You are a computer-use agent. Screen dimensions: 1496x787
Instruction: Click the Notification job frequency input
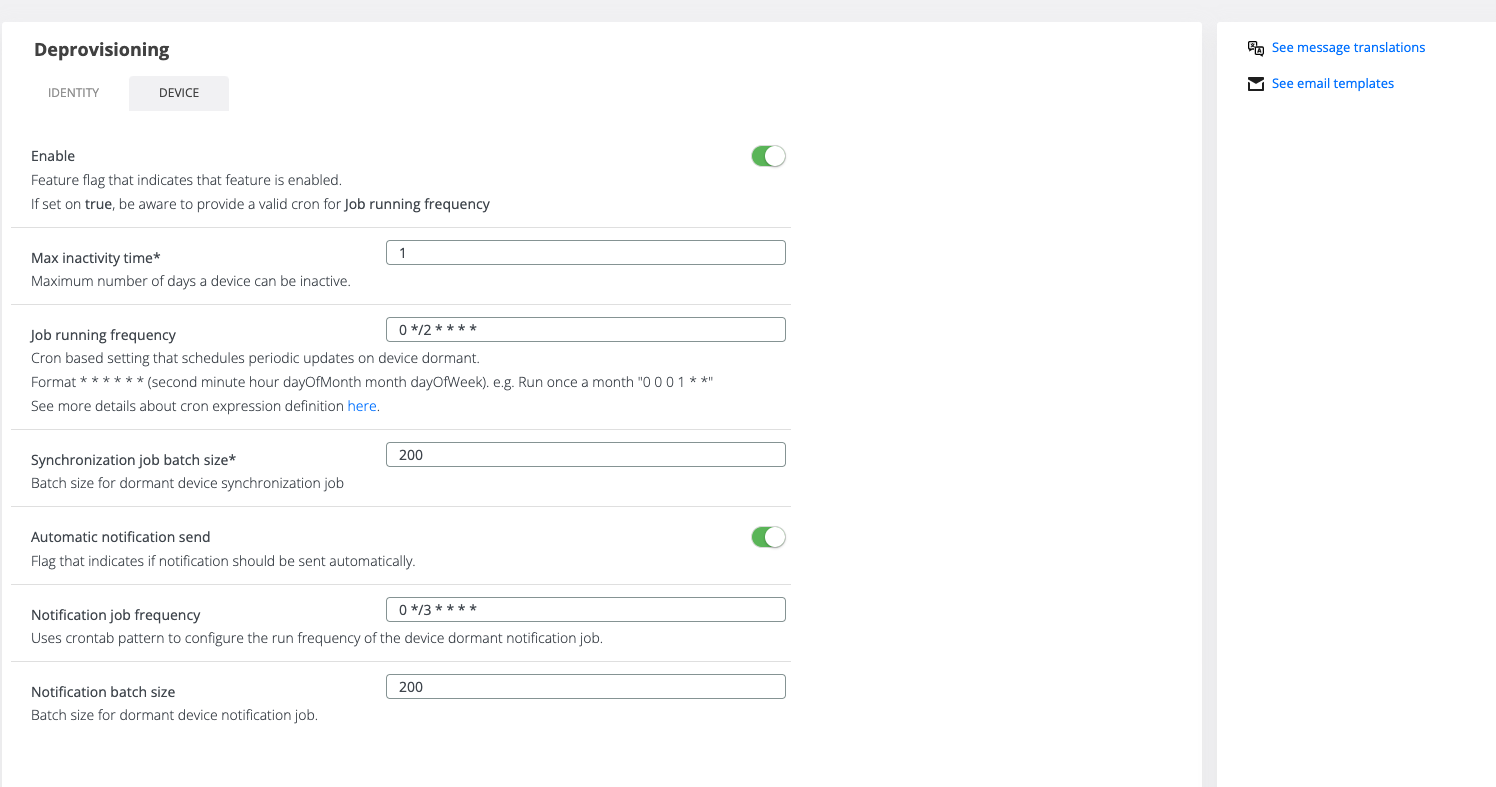point(585,610)
